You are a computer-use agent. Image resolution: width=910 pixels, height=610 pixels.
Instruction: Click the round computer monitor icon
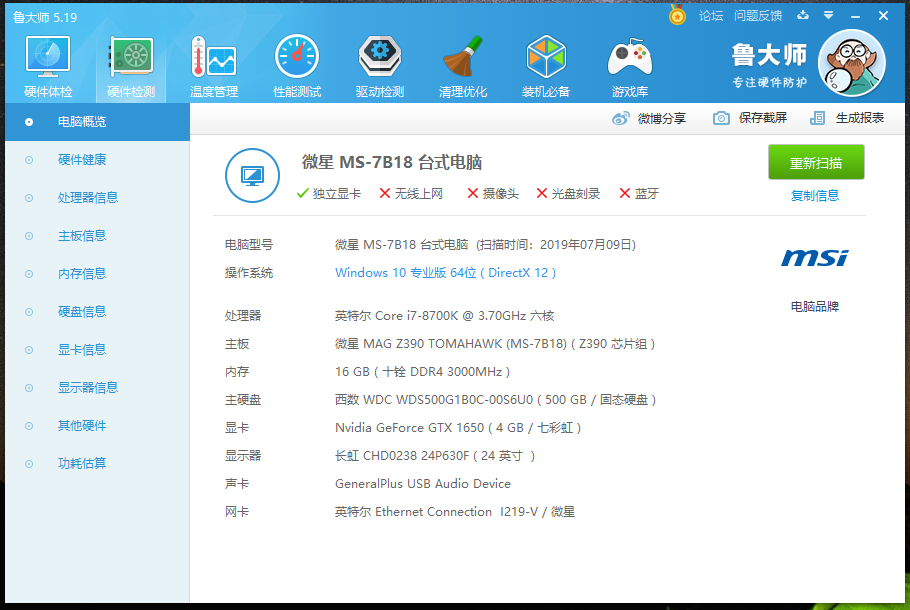coord(252,175)
